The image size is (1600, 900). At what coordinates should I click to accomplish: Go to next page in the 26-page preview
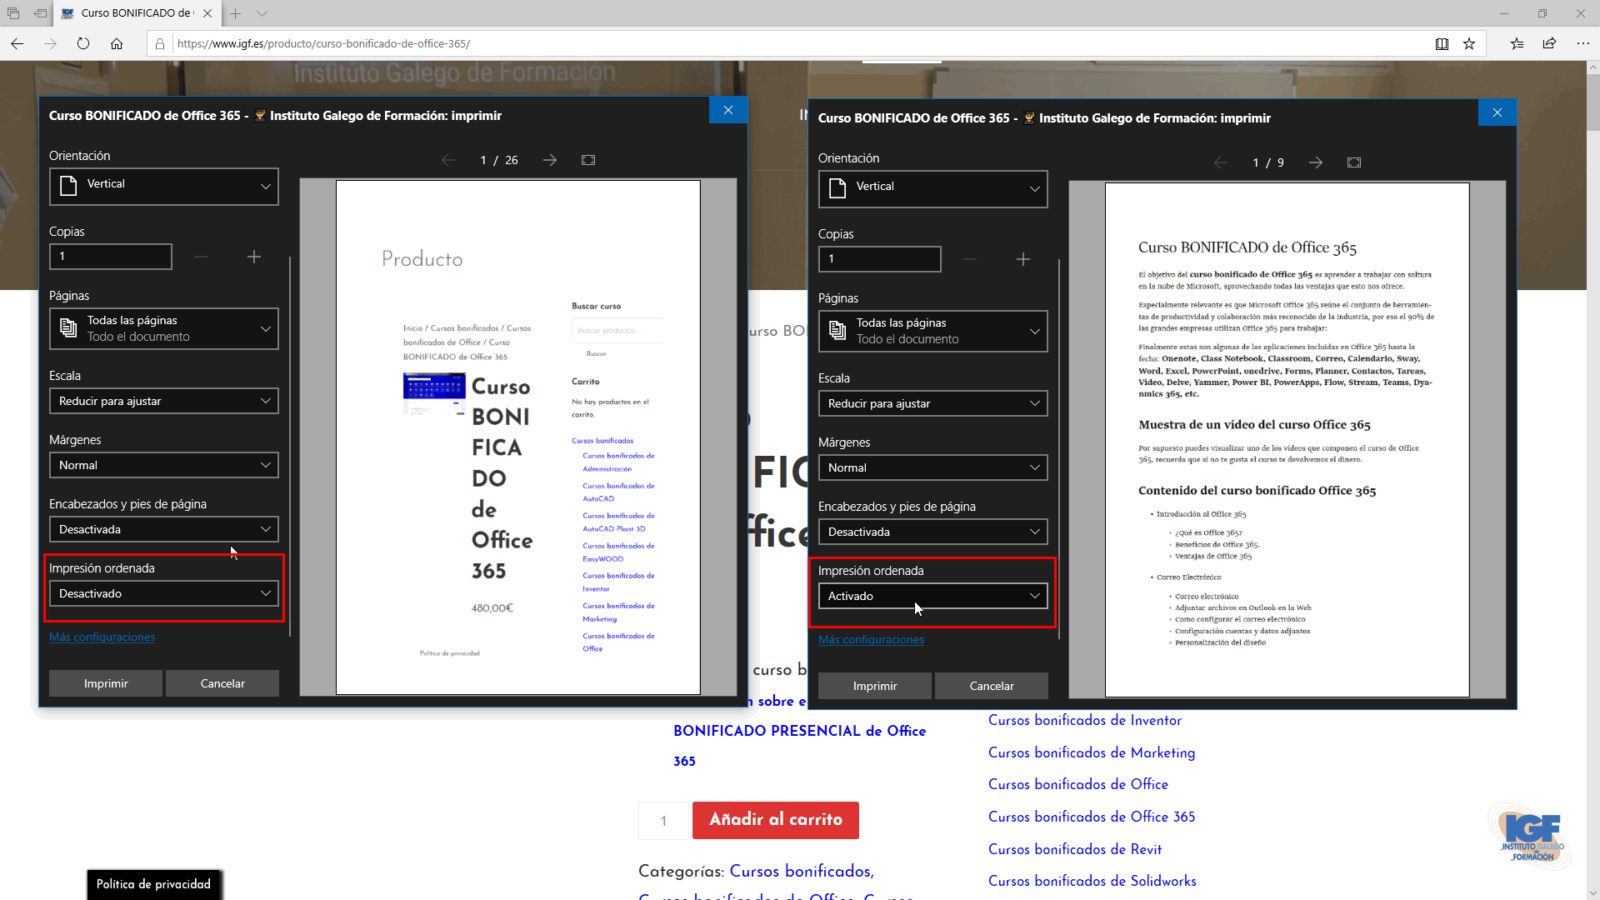tap(550, 160)
